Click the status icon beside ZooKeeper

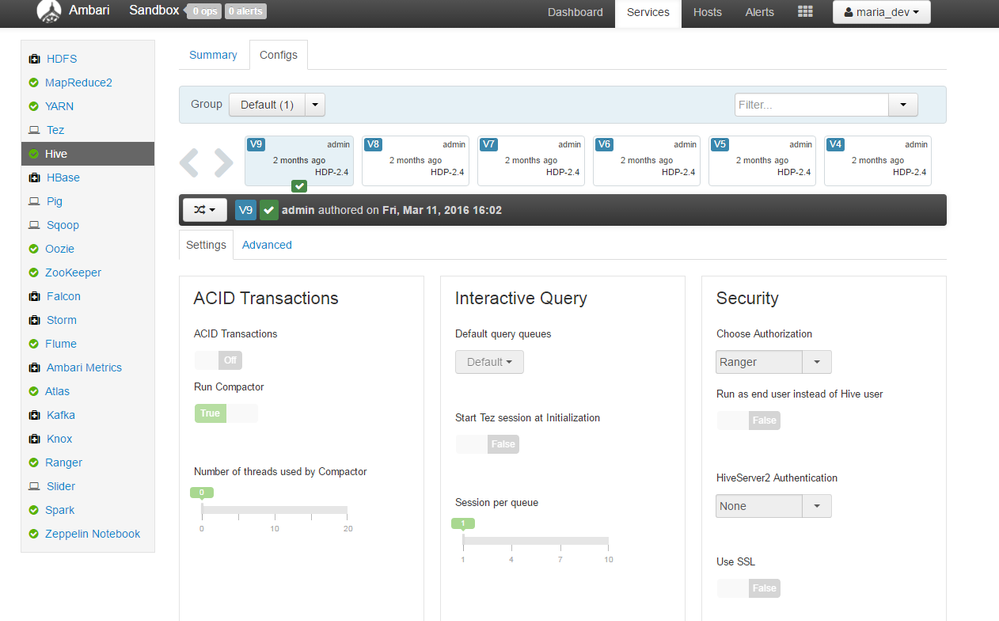[x=34, y=273]
